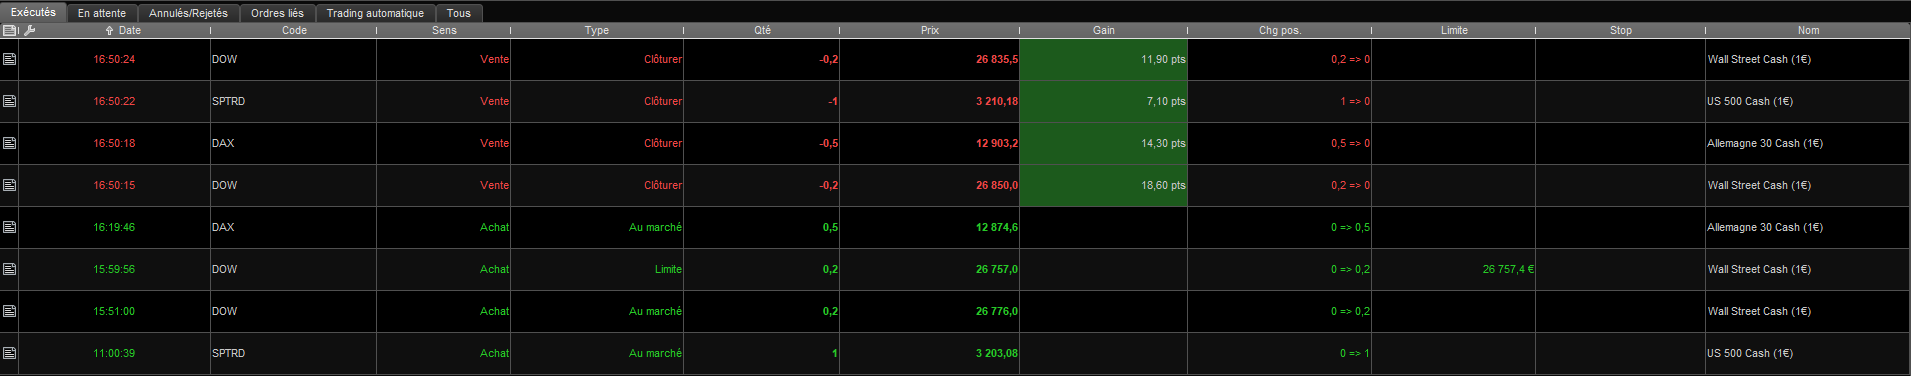Sort by the Date column header

[123, 30]
